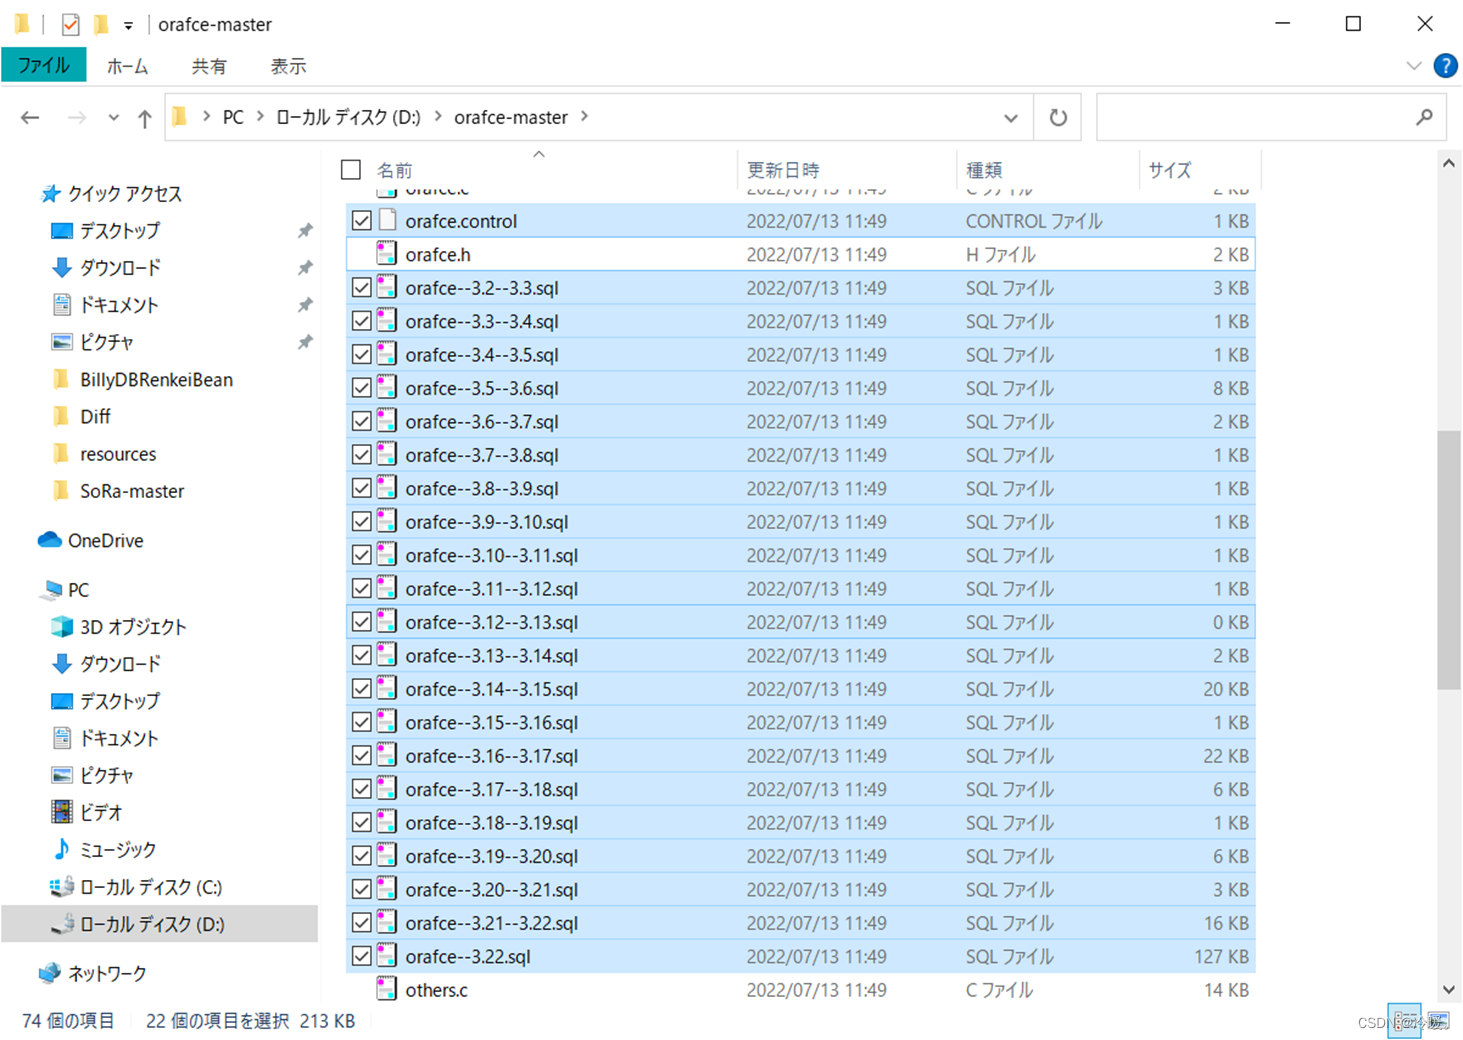Select SoRa-master folder in sidebar
The width and height of the screenshot is (1463, 1040).
click(x=132, y=491)
